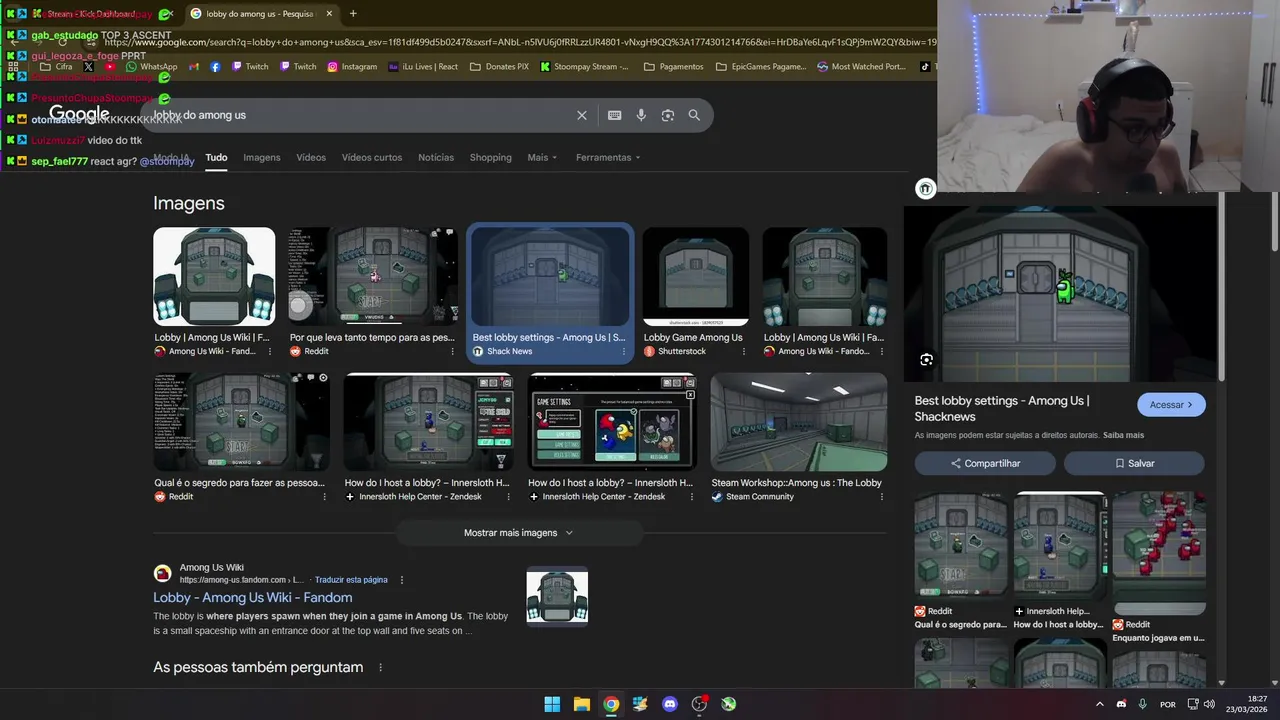
Task: Open the Steam Workshop The Lobby thumbnail
Action: [x=798, y=422]
